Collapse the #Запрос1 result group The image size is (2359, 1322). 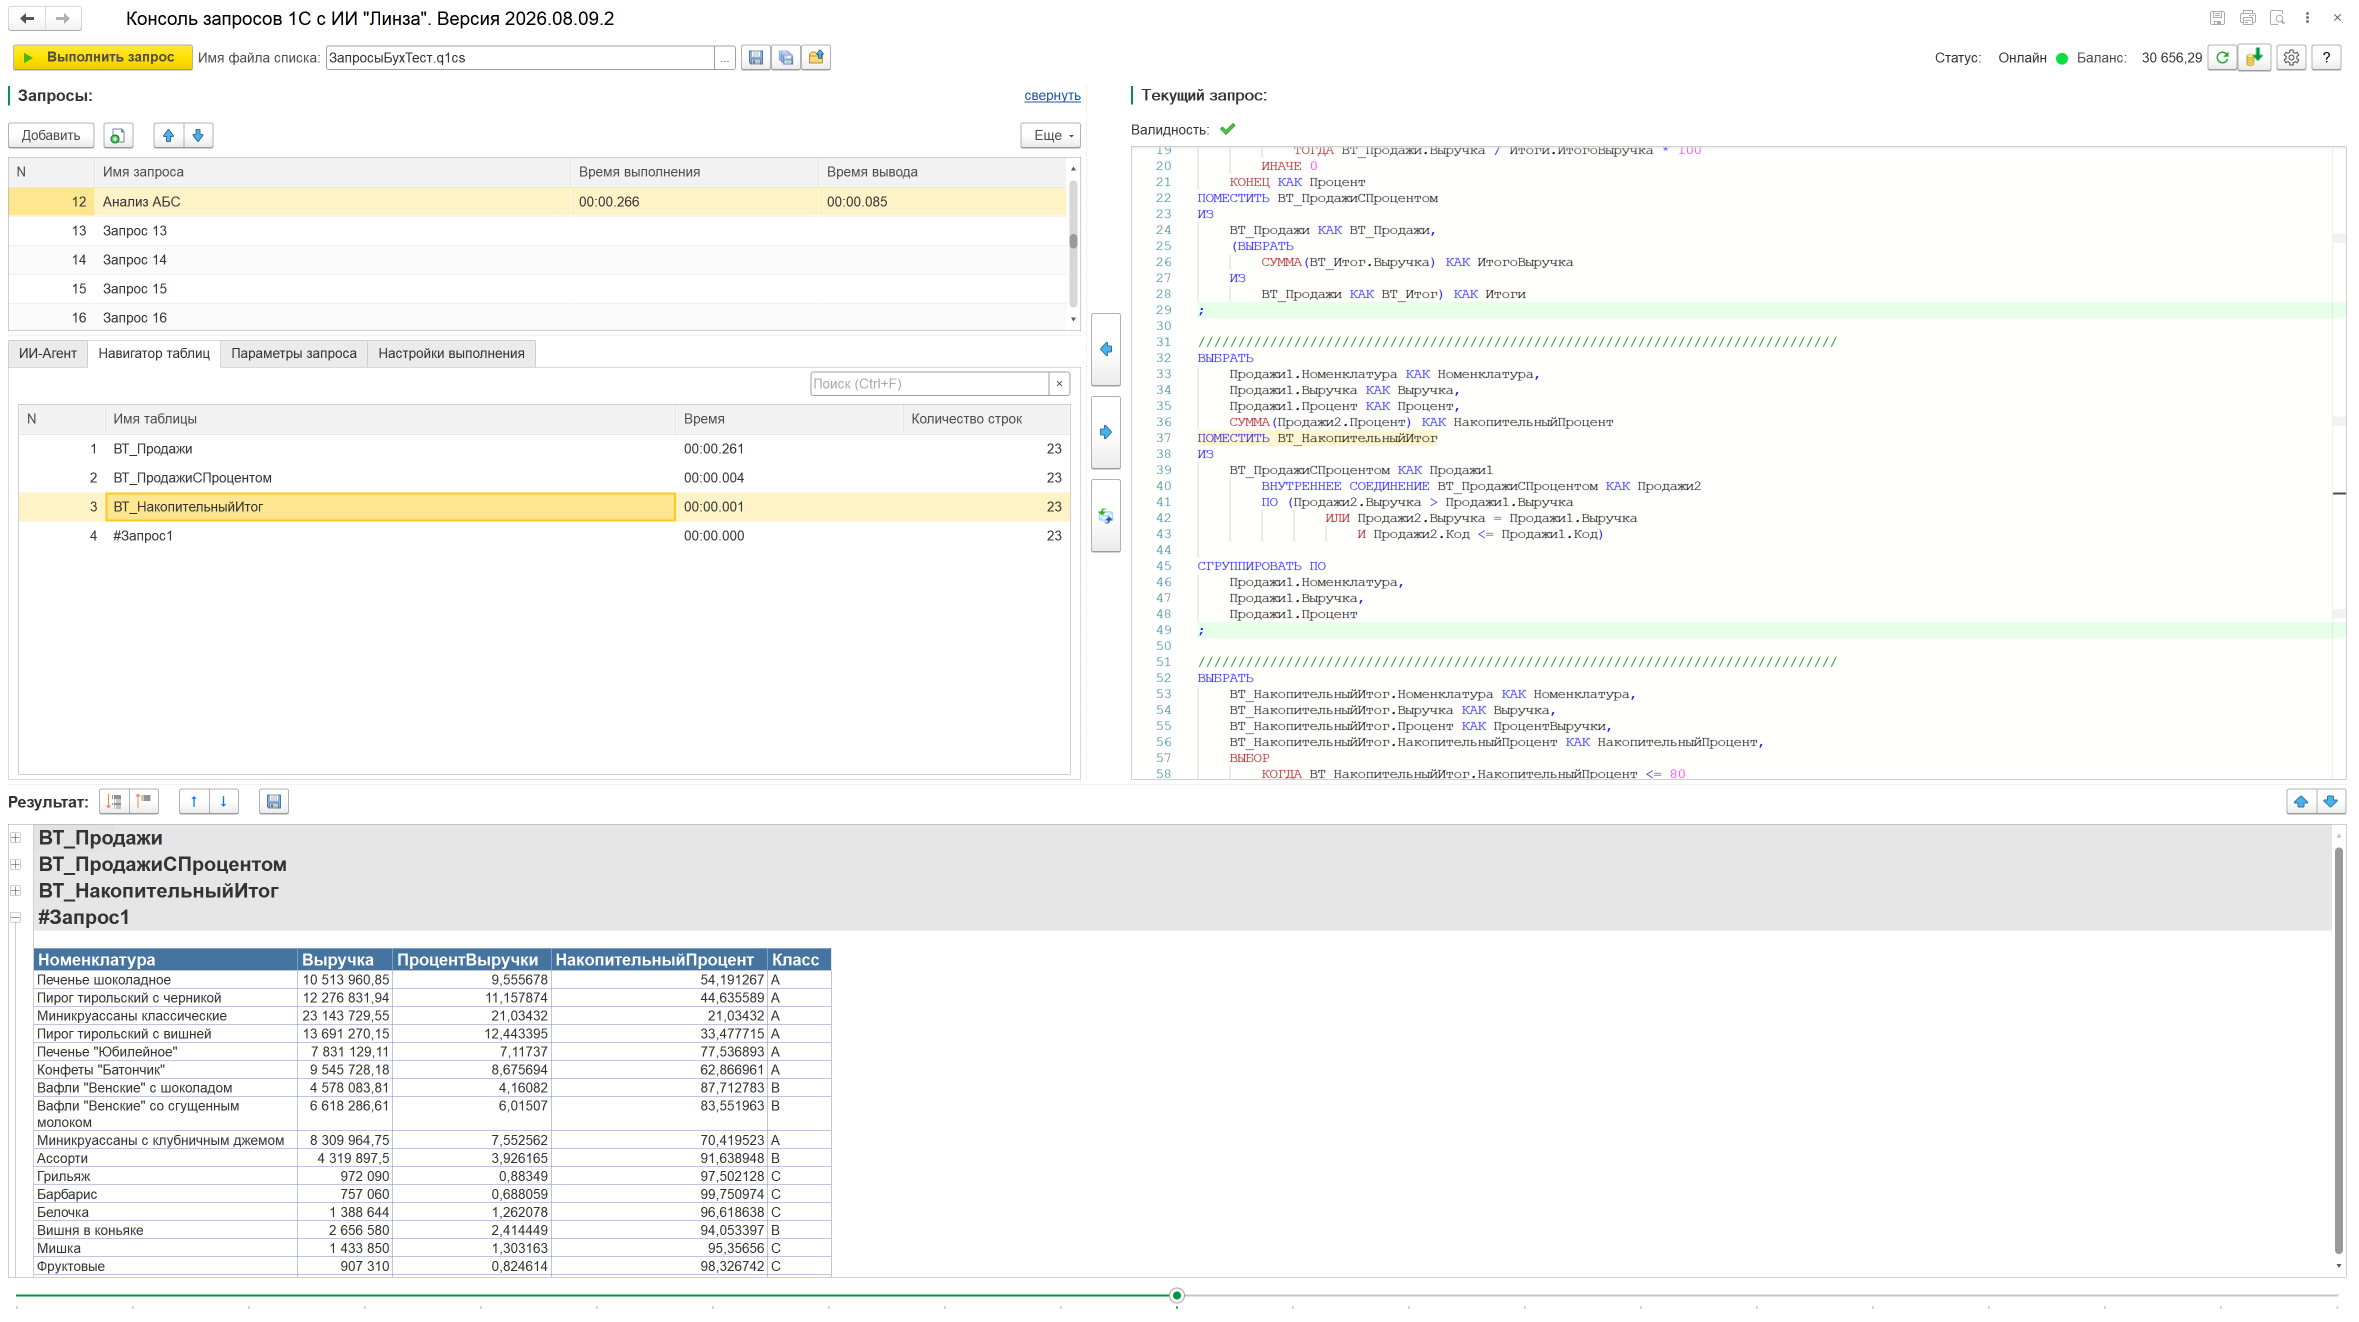16,917
